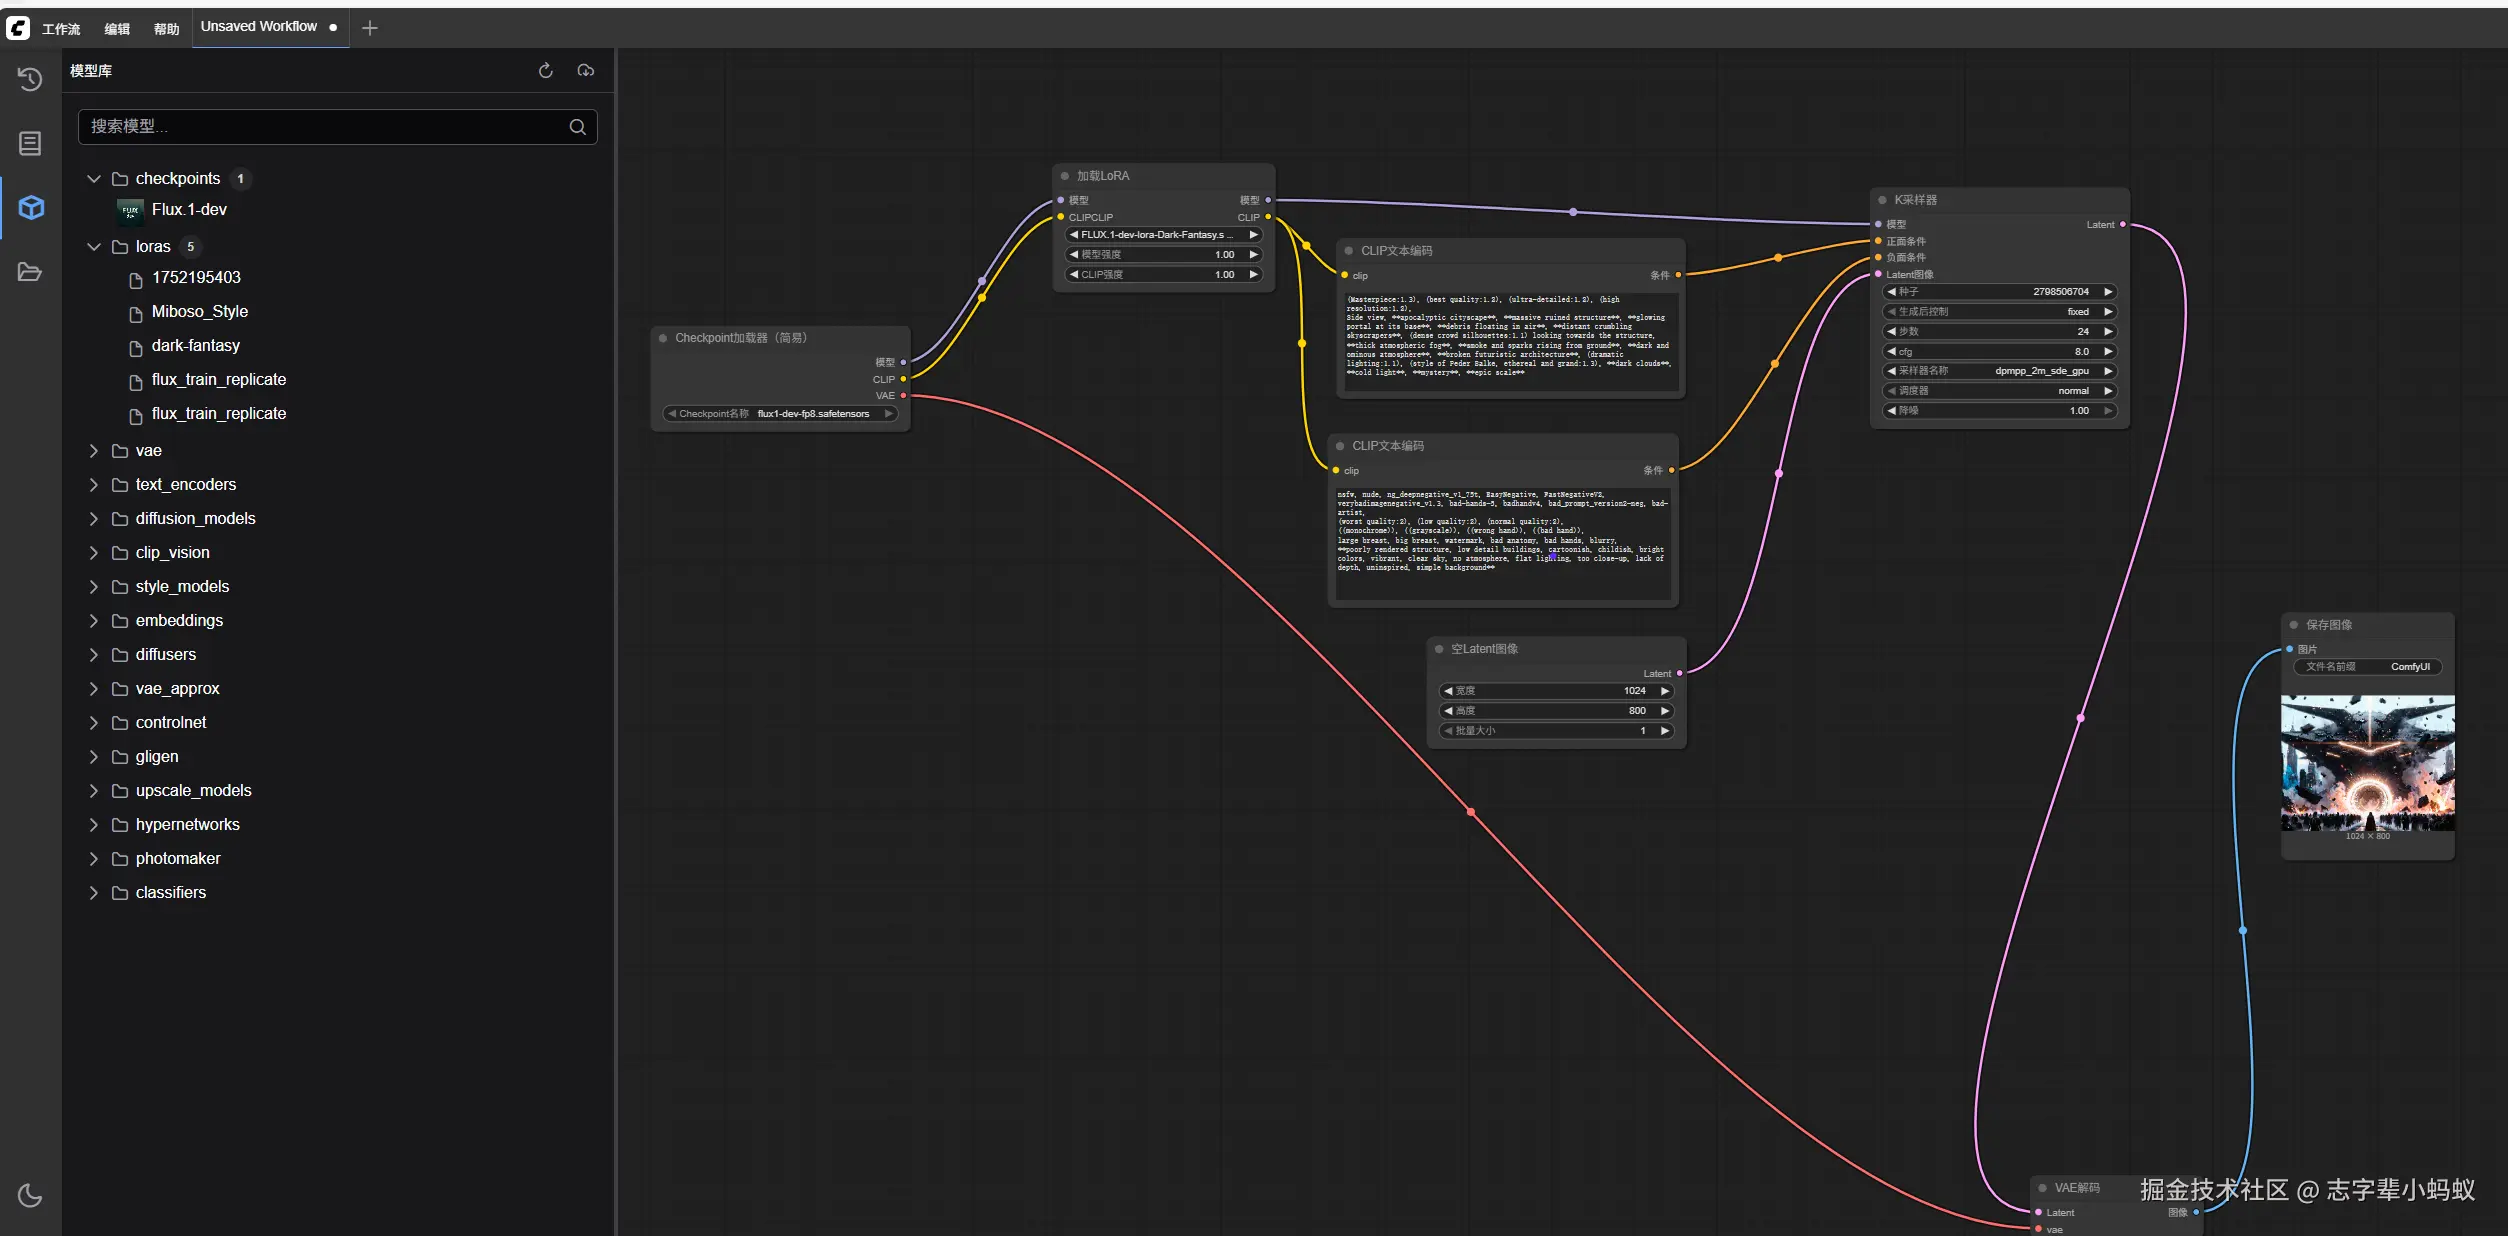The height and width of the screenshot is (1236, 2508).
Task: Click the cloud load models icon
Action: point(586,70)
